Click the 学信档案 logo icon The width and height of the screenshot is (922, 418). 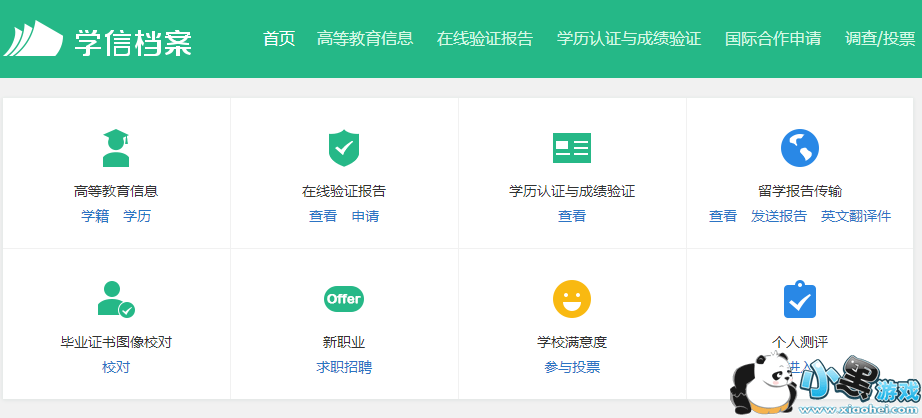pos(33,39)
